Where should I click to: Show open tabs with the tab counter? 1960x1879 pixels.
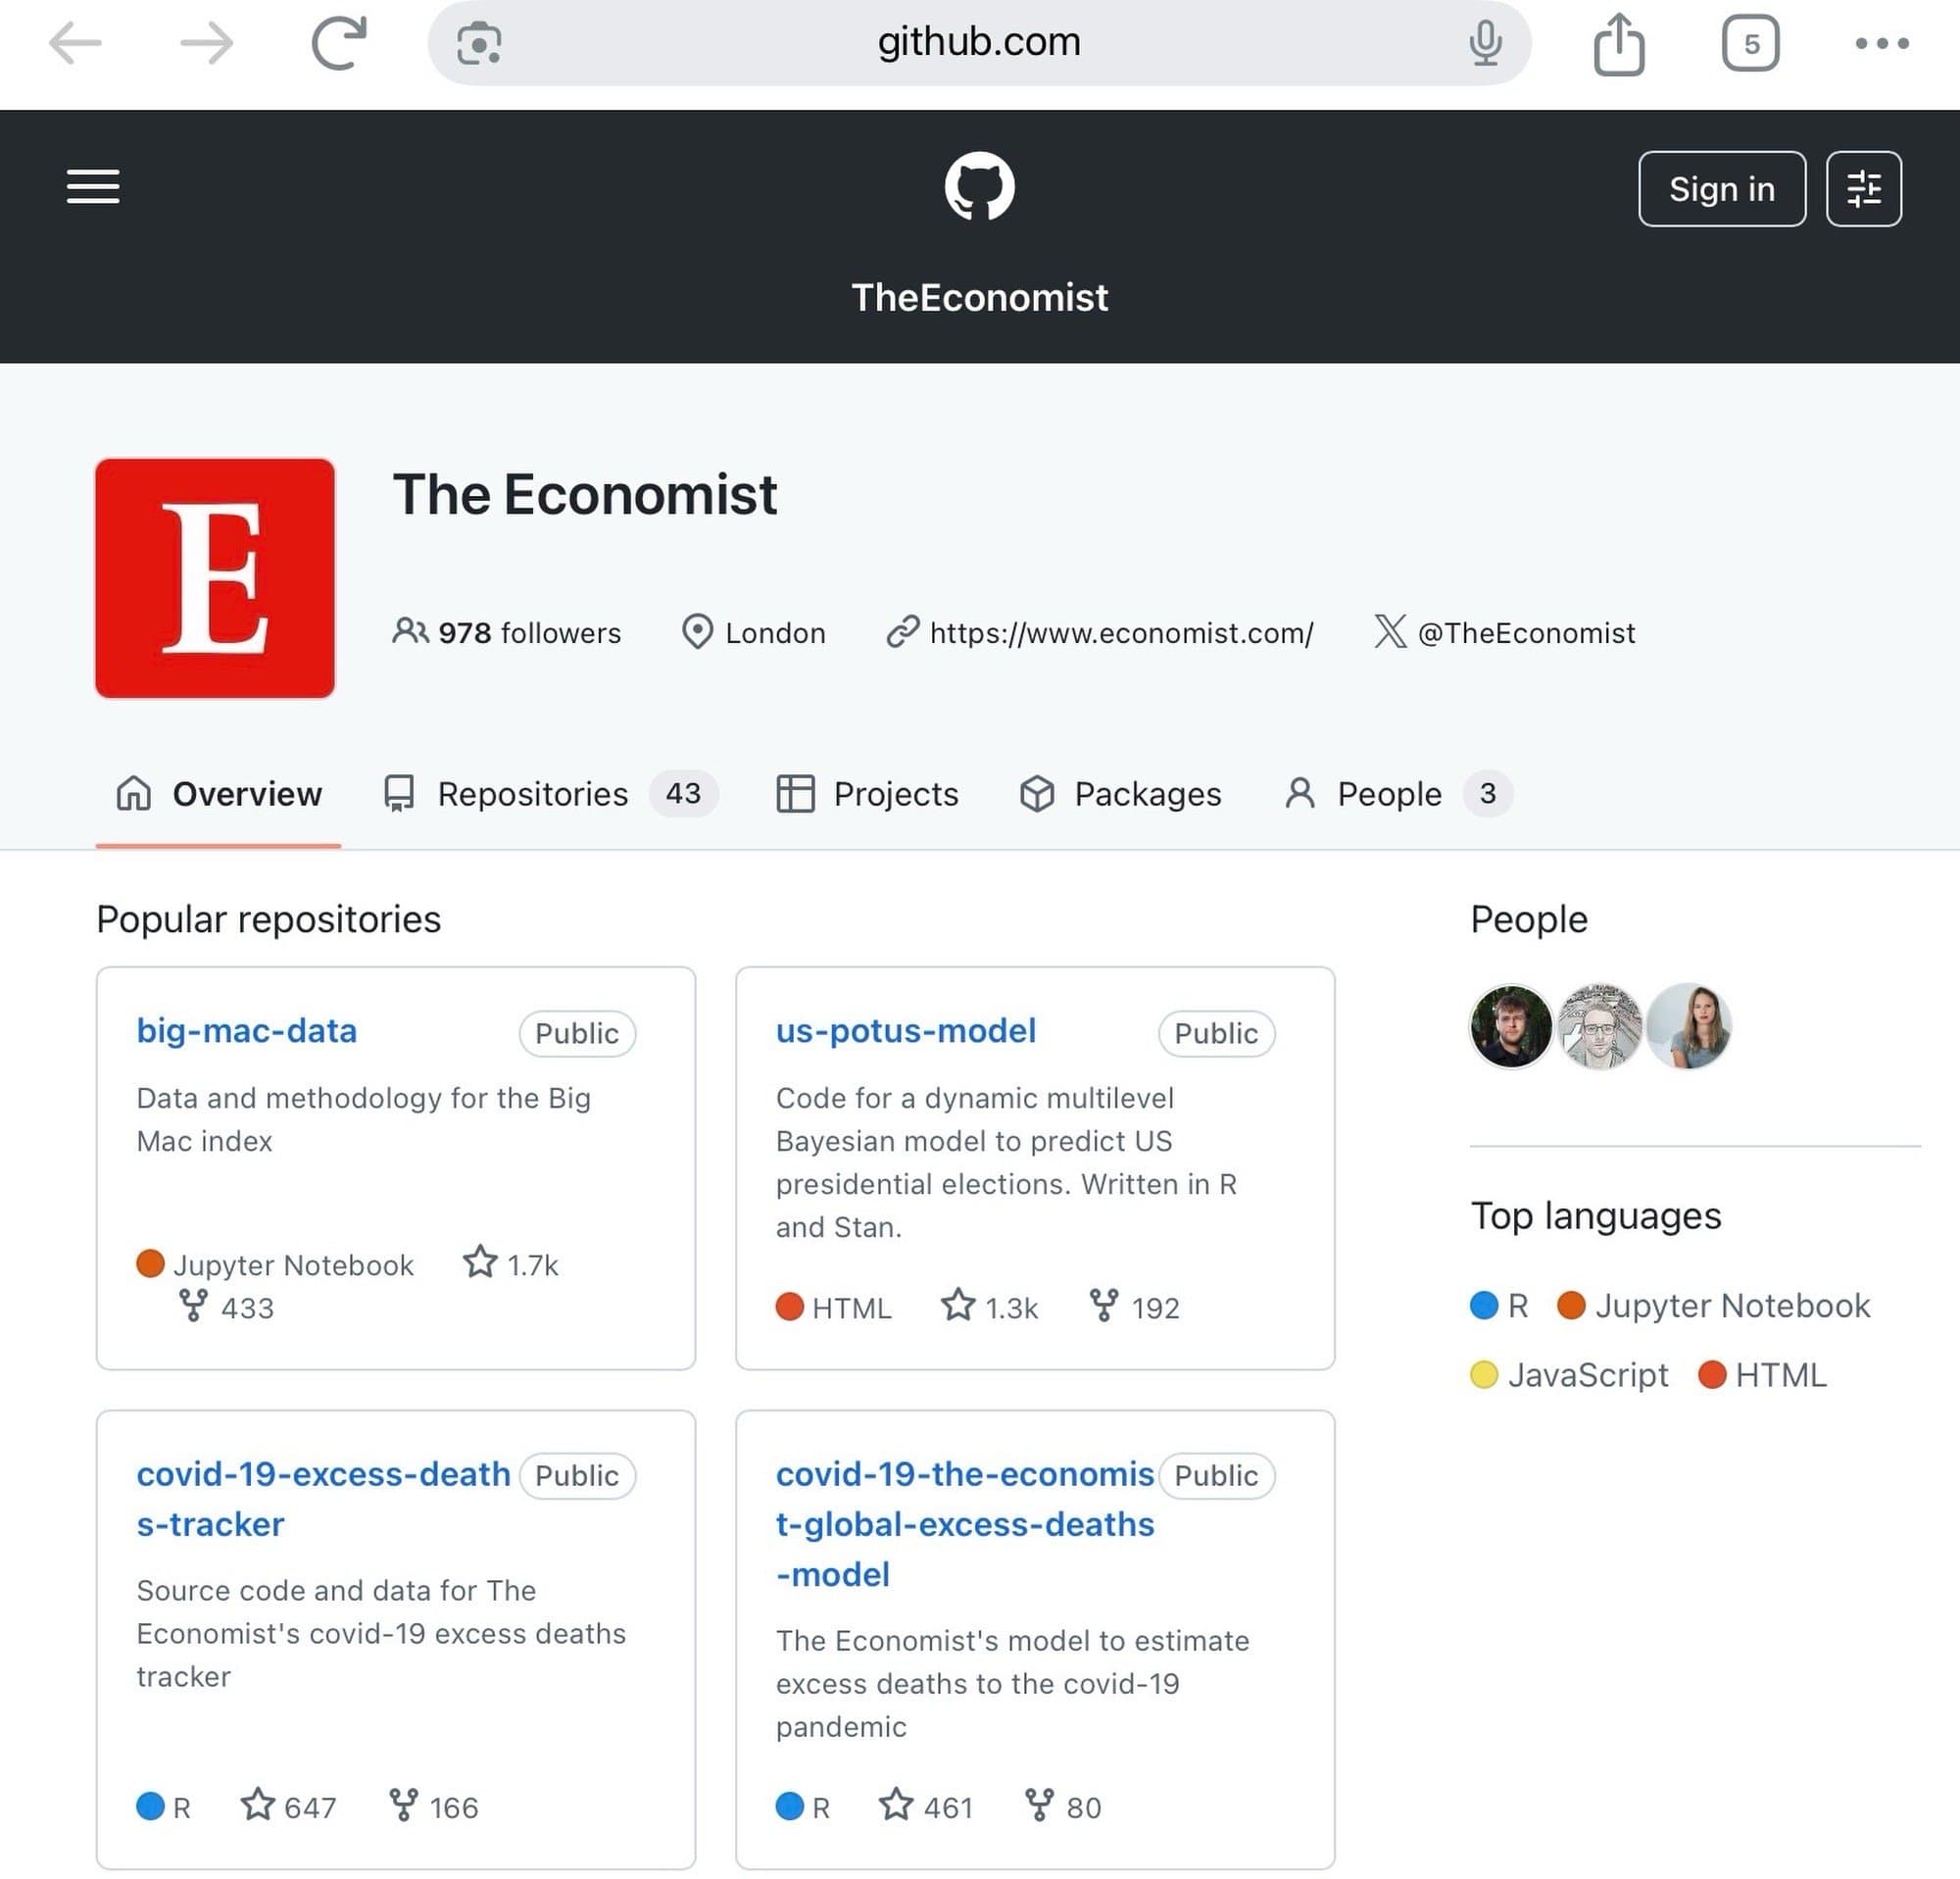pos(1751,42)
